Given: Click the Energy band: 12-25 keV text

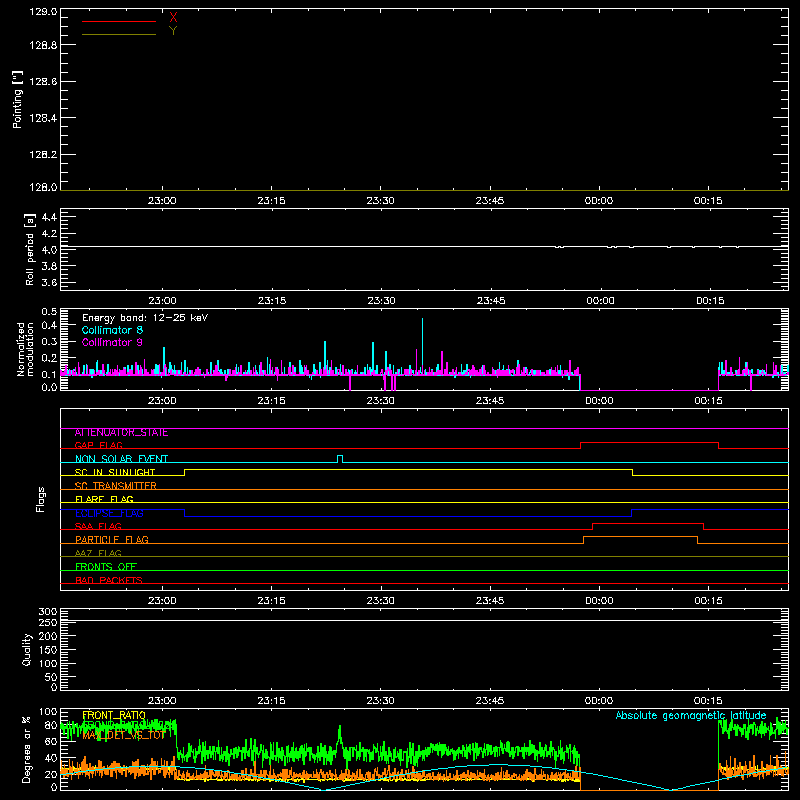Looking at the screenshot, I should 145,318.
